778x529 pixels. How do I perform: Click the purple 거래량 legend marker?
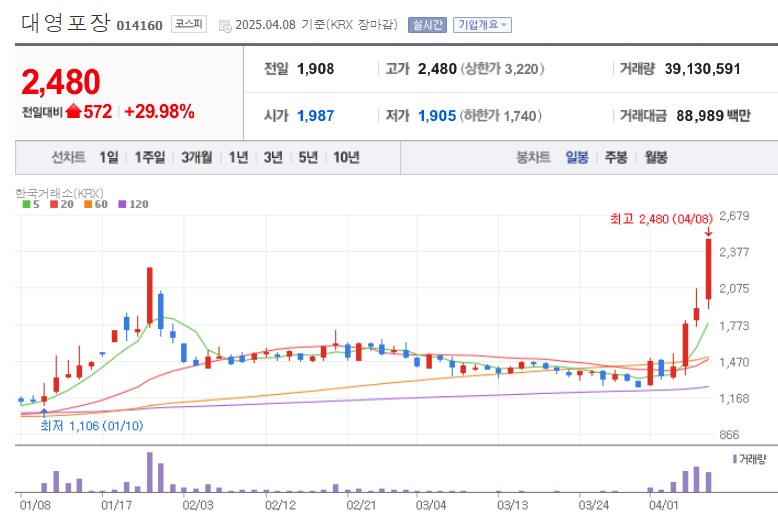[x=735, y=459]
